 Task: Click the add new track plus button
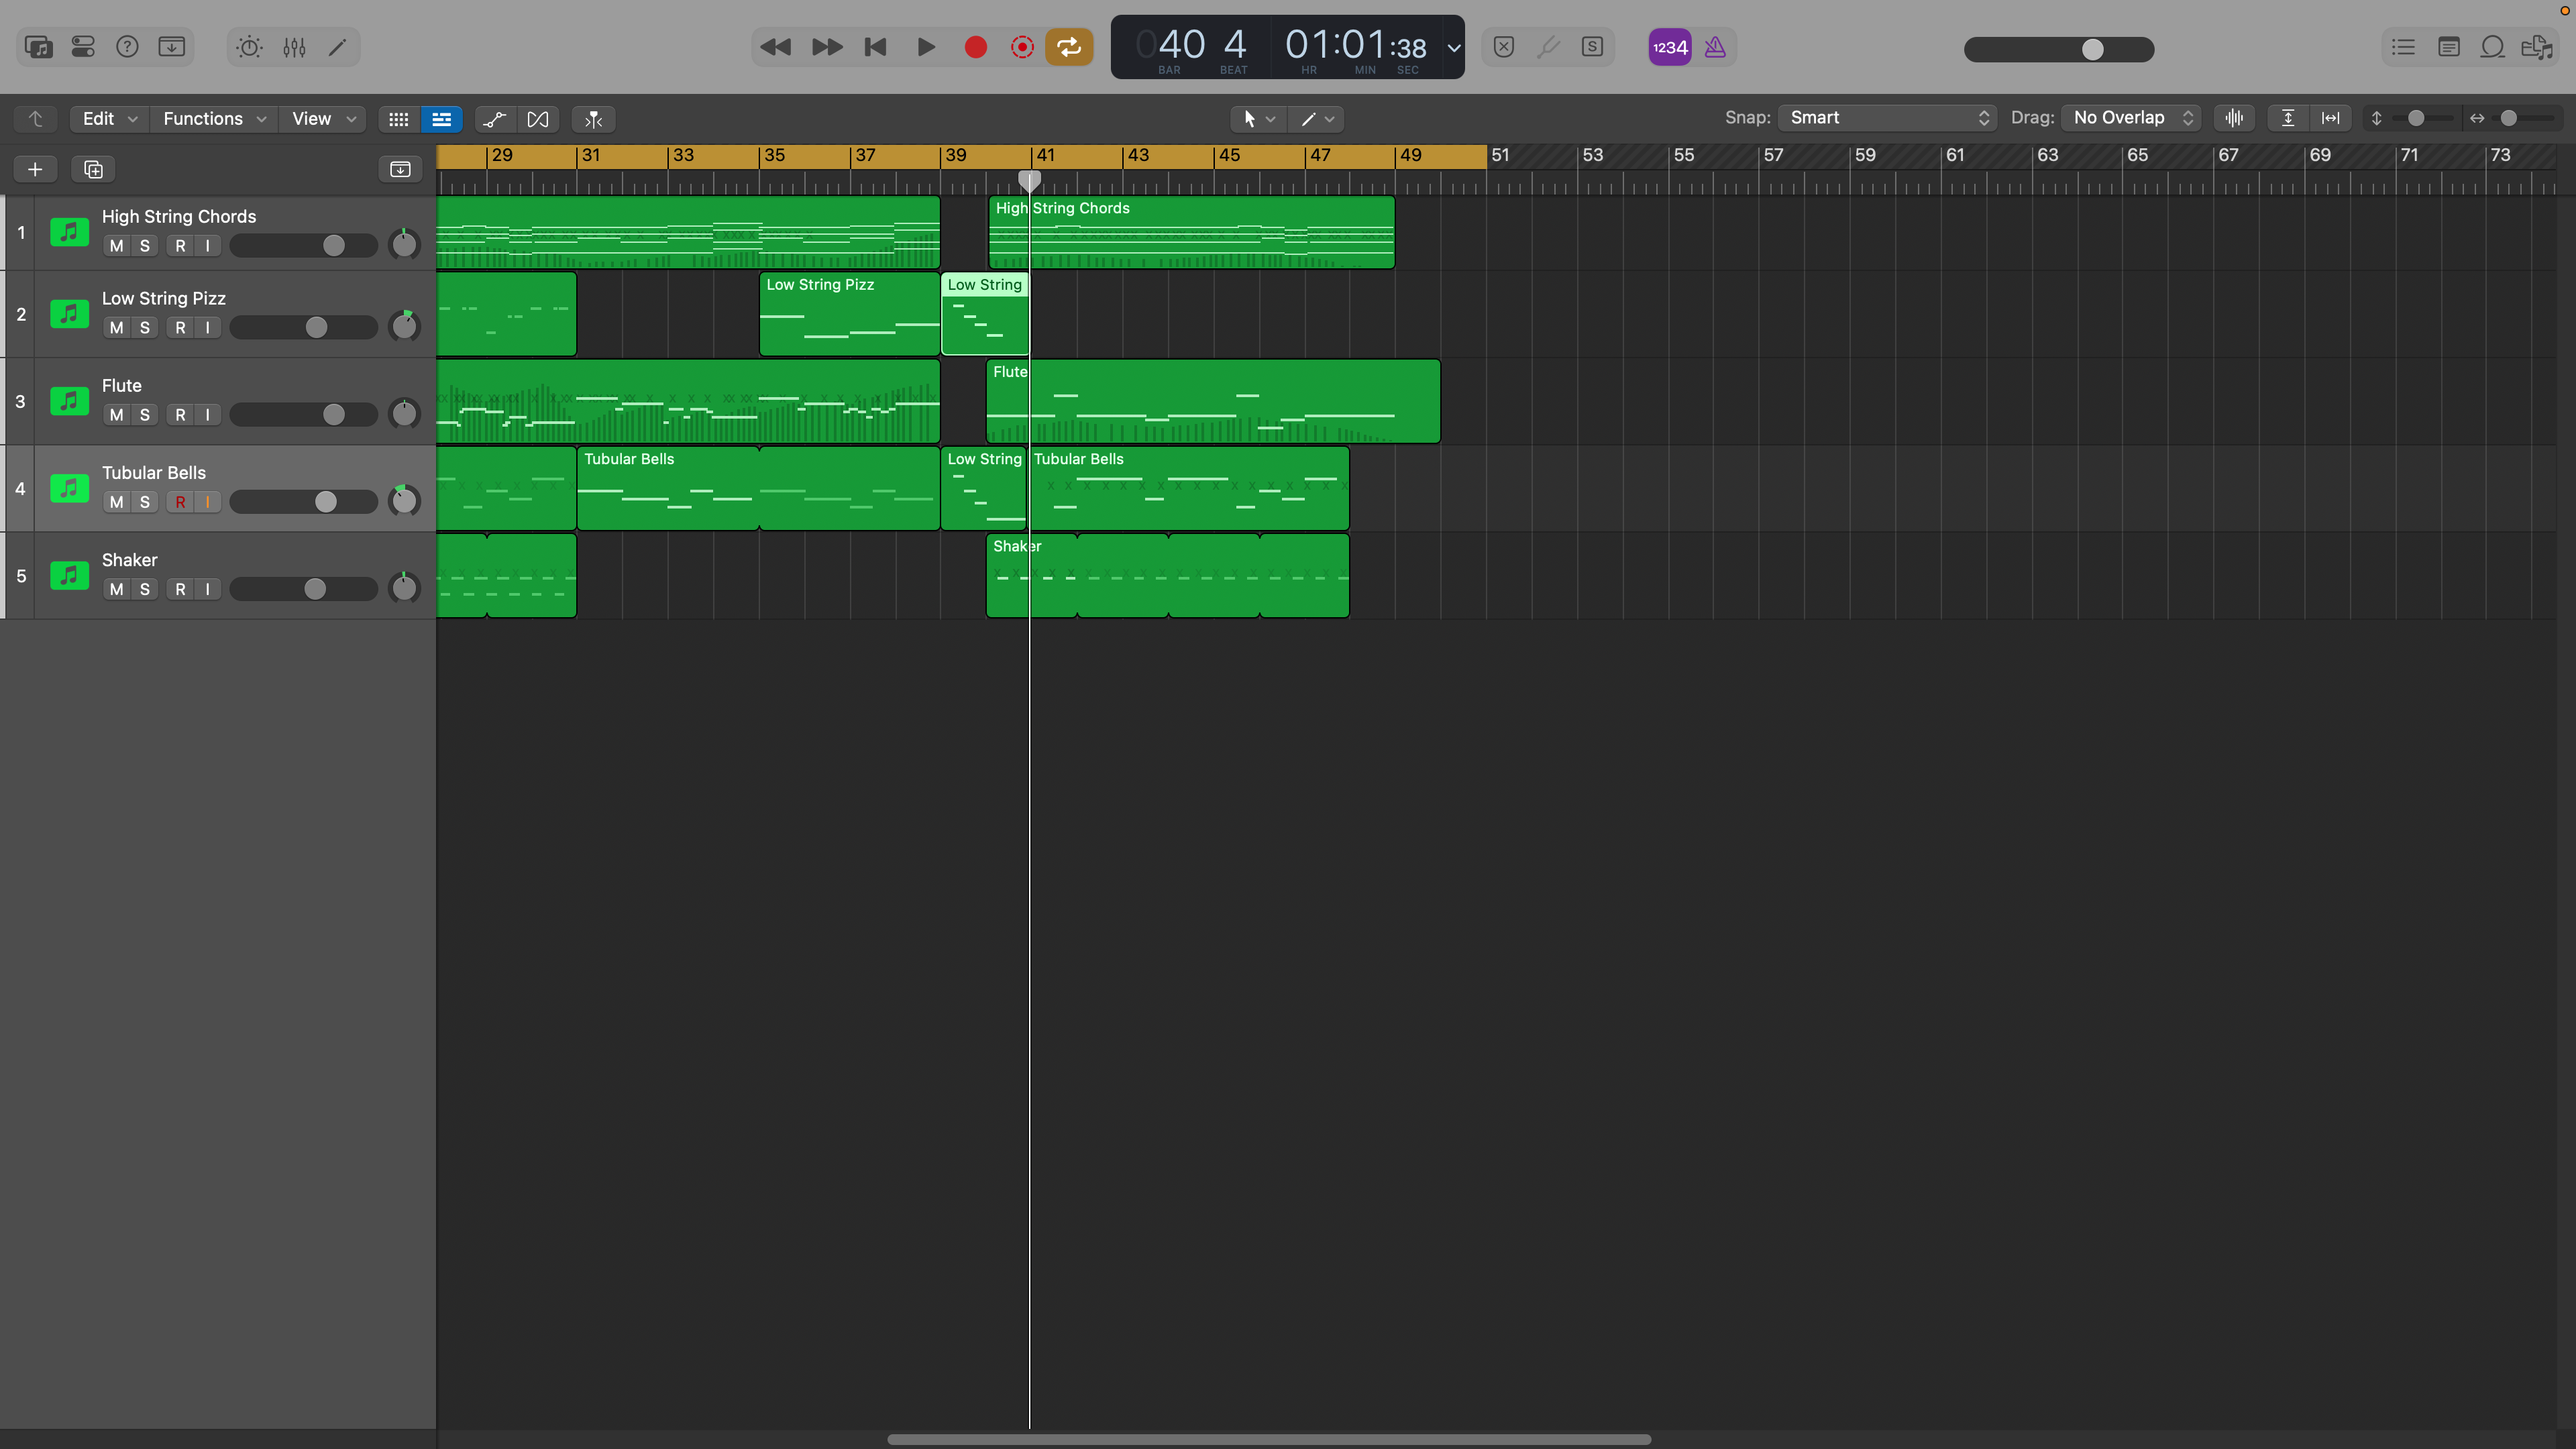click(x=35, y=169)
